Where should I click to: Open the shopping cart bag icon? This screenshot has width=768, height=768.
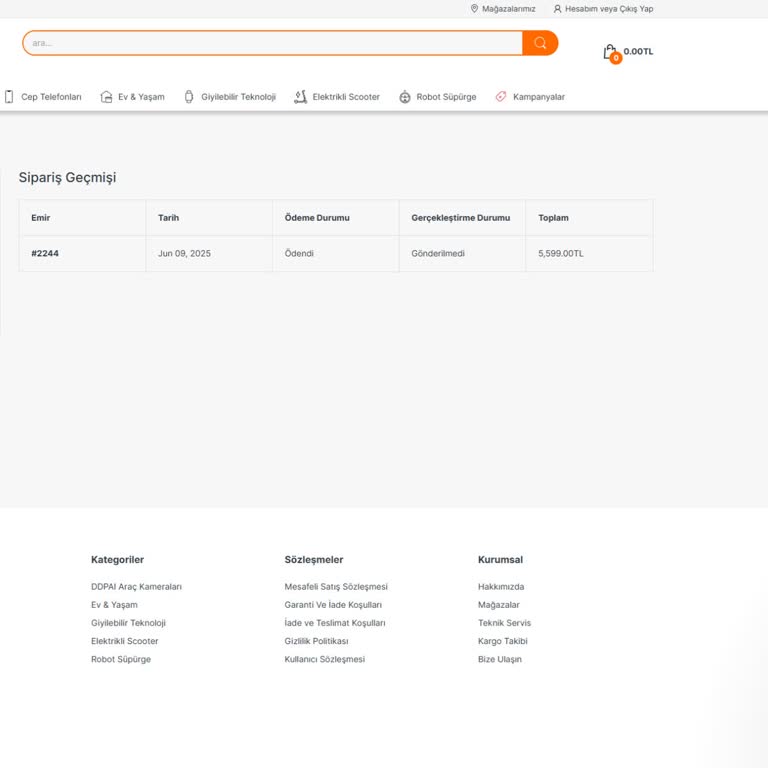coord(610,52)
